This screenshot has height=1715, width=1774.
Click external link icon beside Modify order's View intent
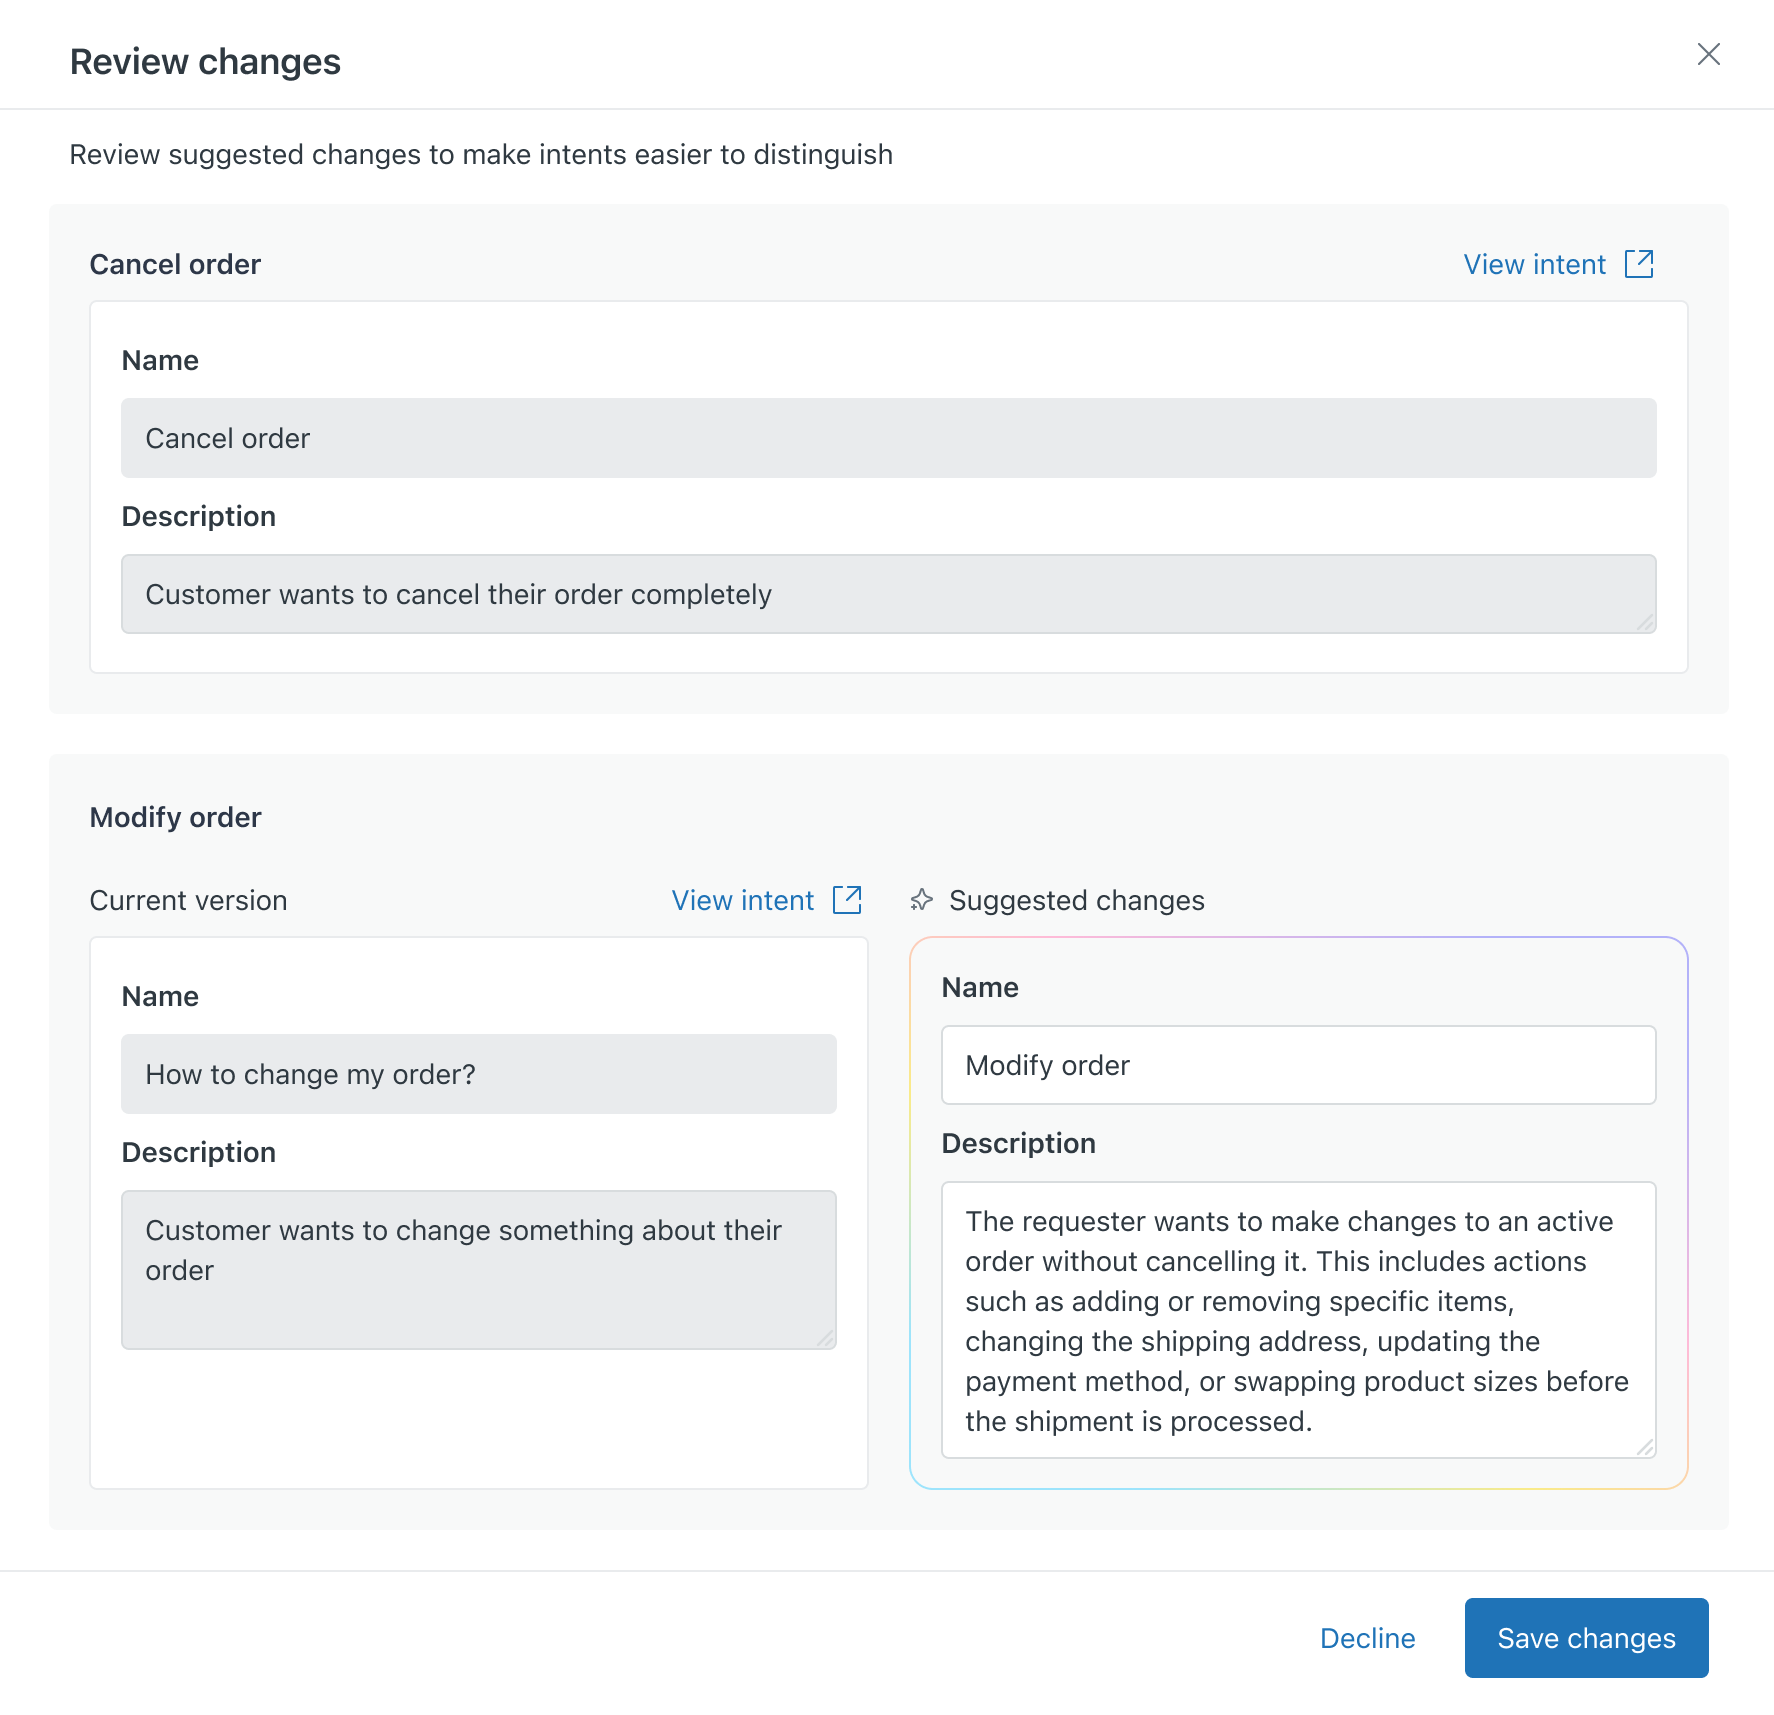click(x=847, y=900)
